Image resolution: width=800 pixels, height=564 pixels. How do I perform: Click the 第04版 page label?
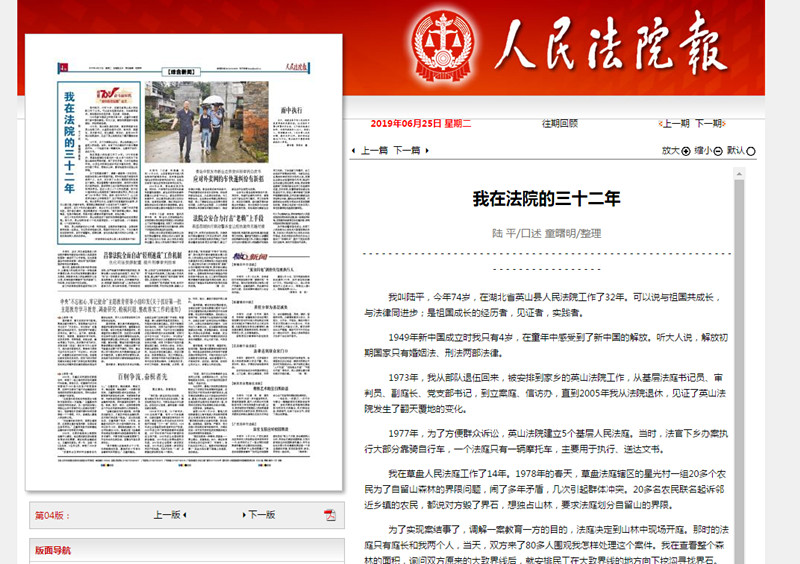point(52,516)
